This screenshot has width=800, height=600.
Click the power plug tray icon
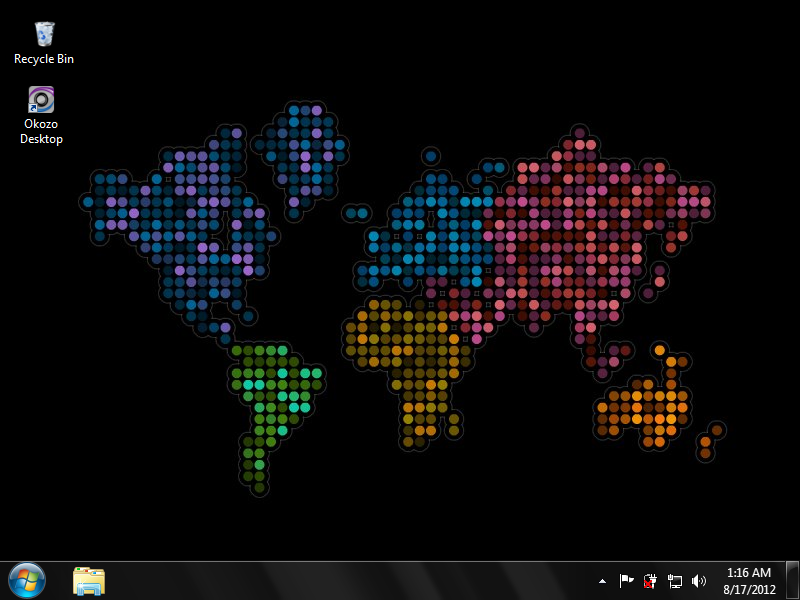(650, 581)
